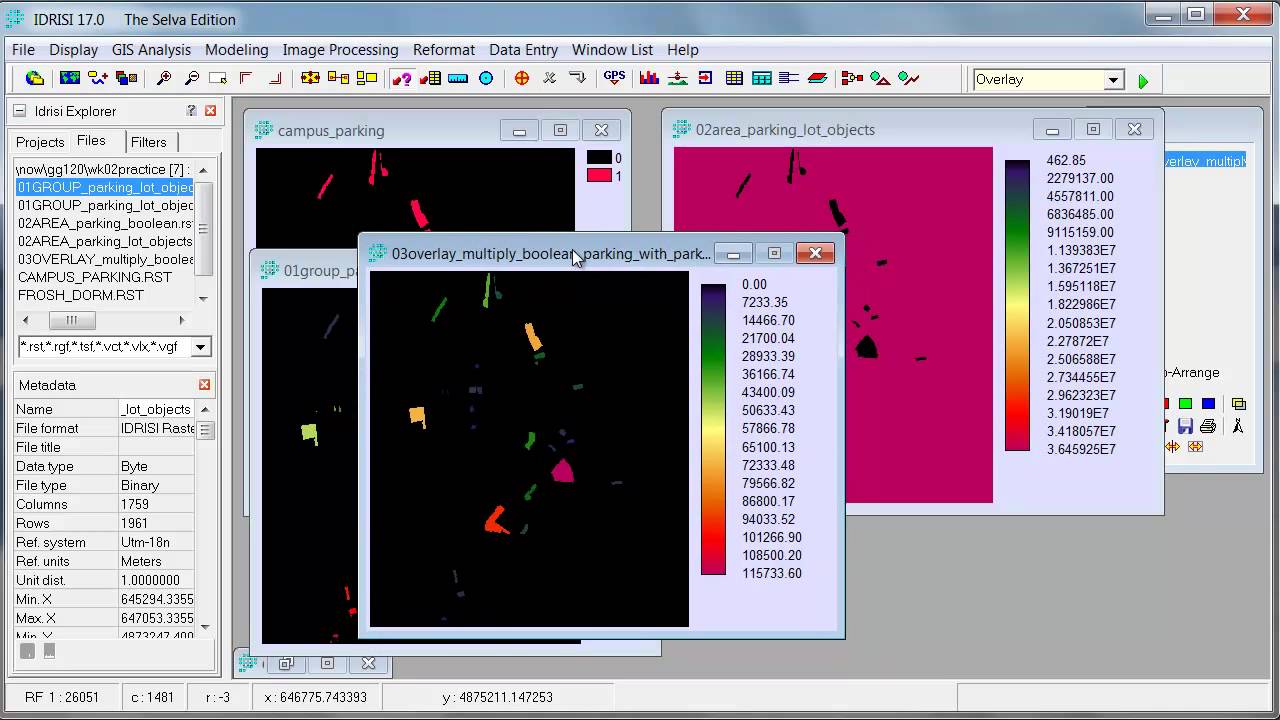Click the profile landscape icon in toolbar

677,78
